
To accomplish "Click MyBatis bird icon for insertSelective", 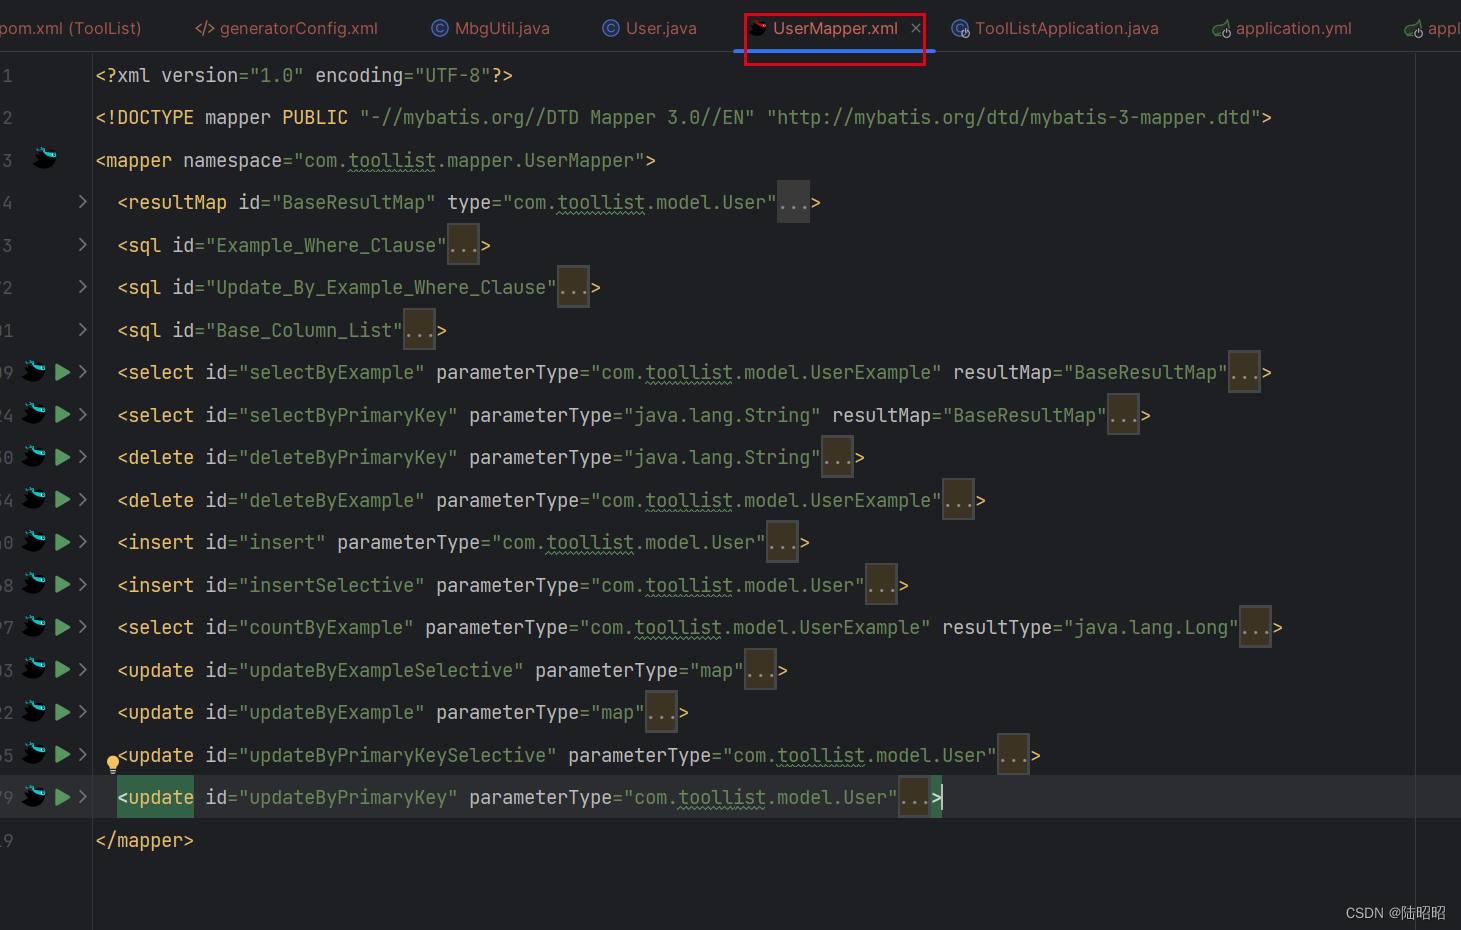I will (x=35, y=583).
